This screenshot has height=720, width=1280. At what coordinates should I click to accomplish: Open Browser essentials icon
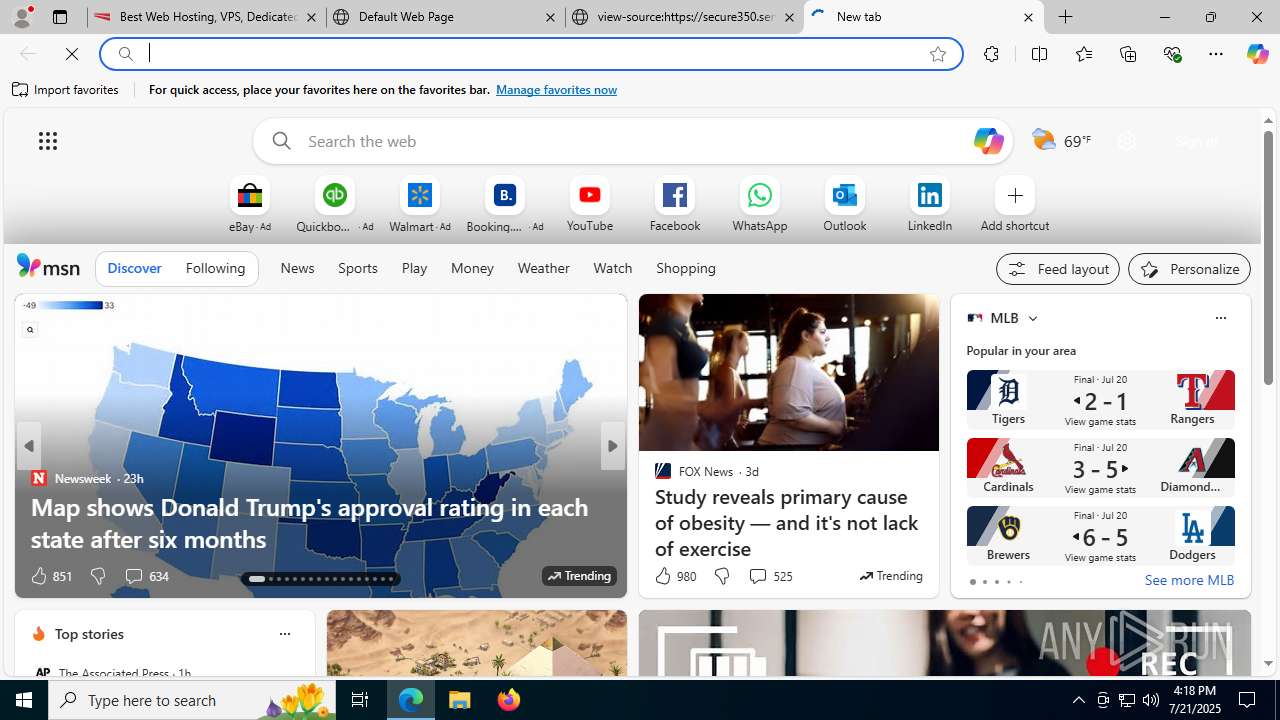[x=1172, y=54]
